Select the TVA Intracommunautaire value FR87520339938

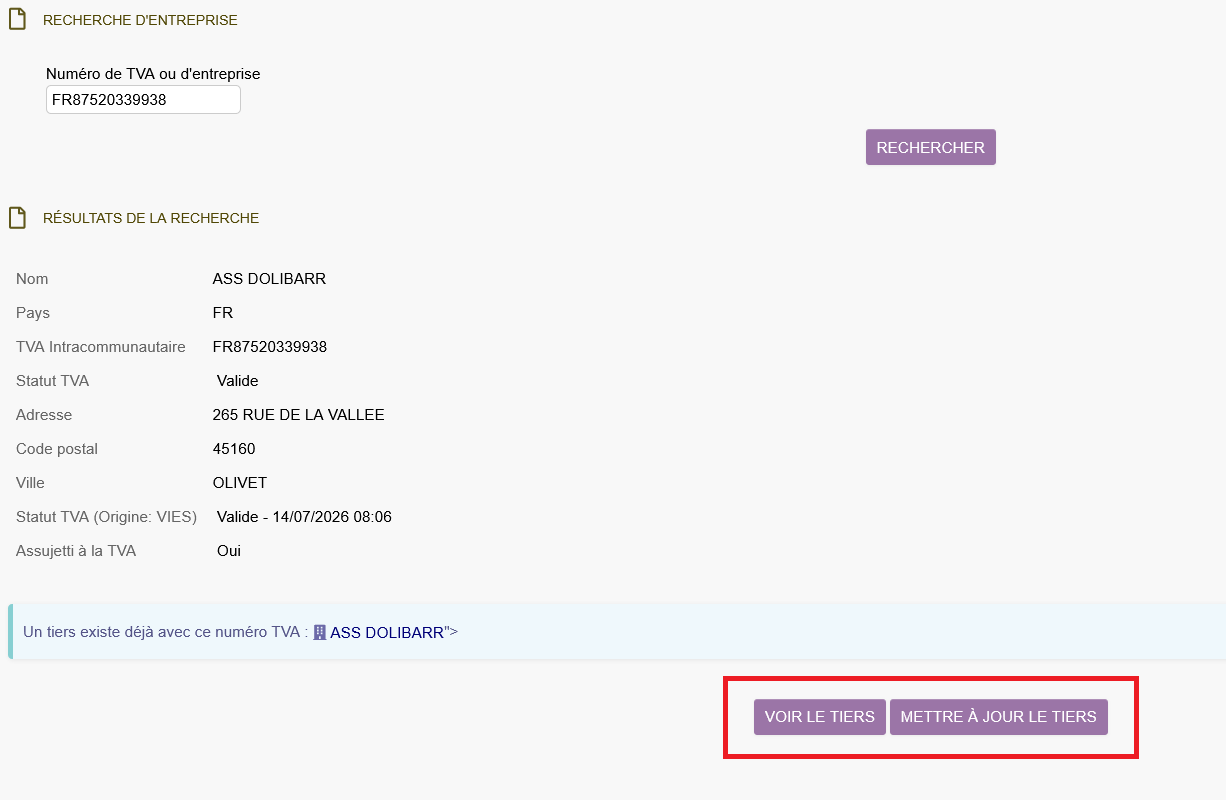click(270, 347)
